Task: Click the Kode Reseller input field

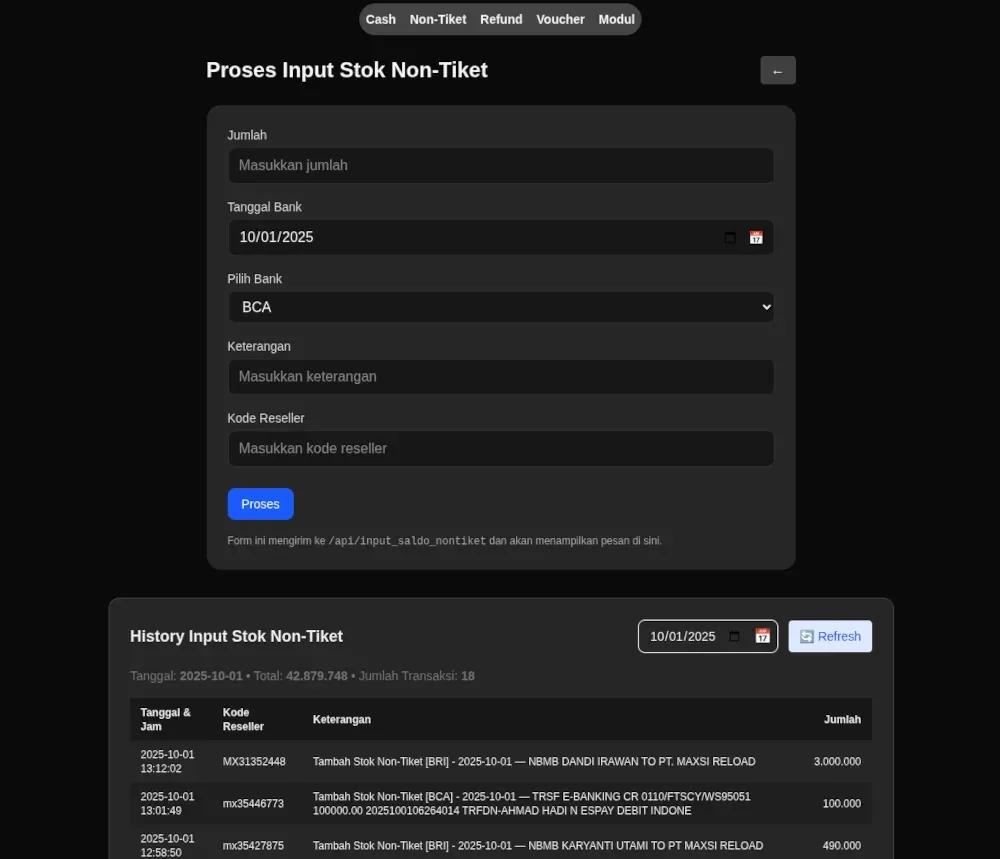Action: tap(500, 449)
